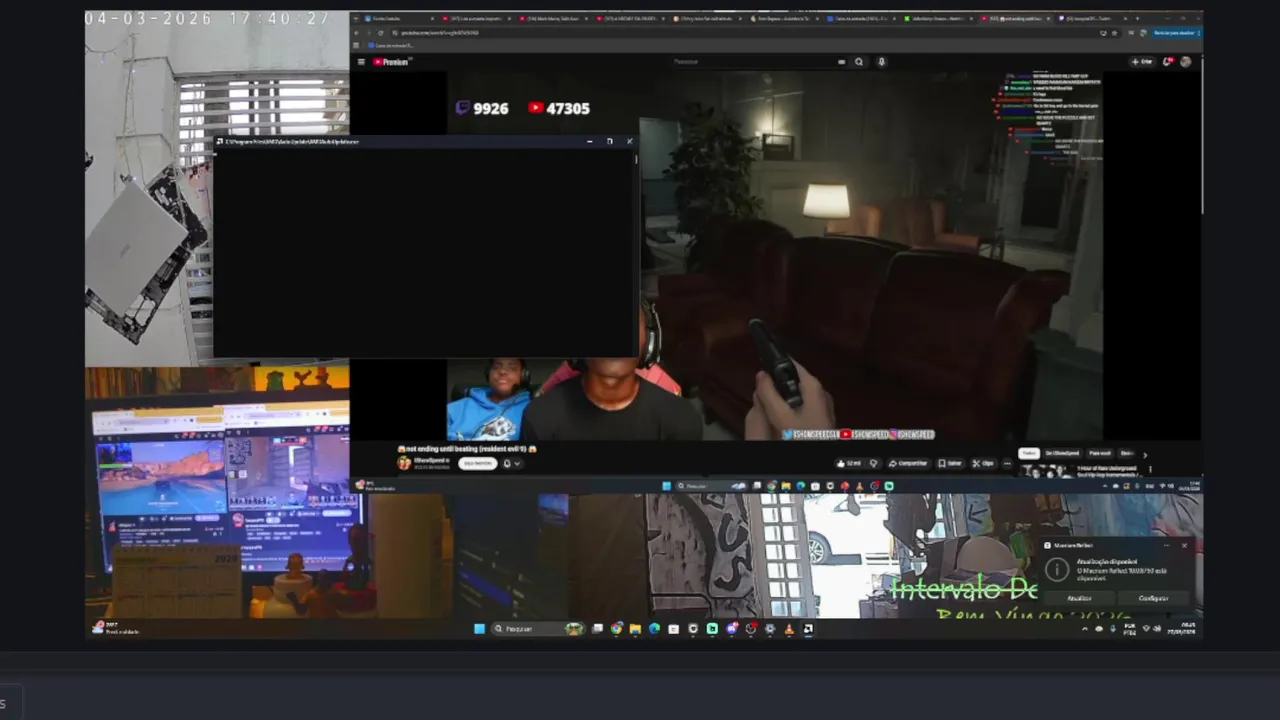Go back with browser back arrow

click(356, 33)
